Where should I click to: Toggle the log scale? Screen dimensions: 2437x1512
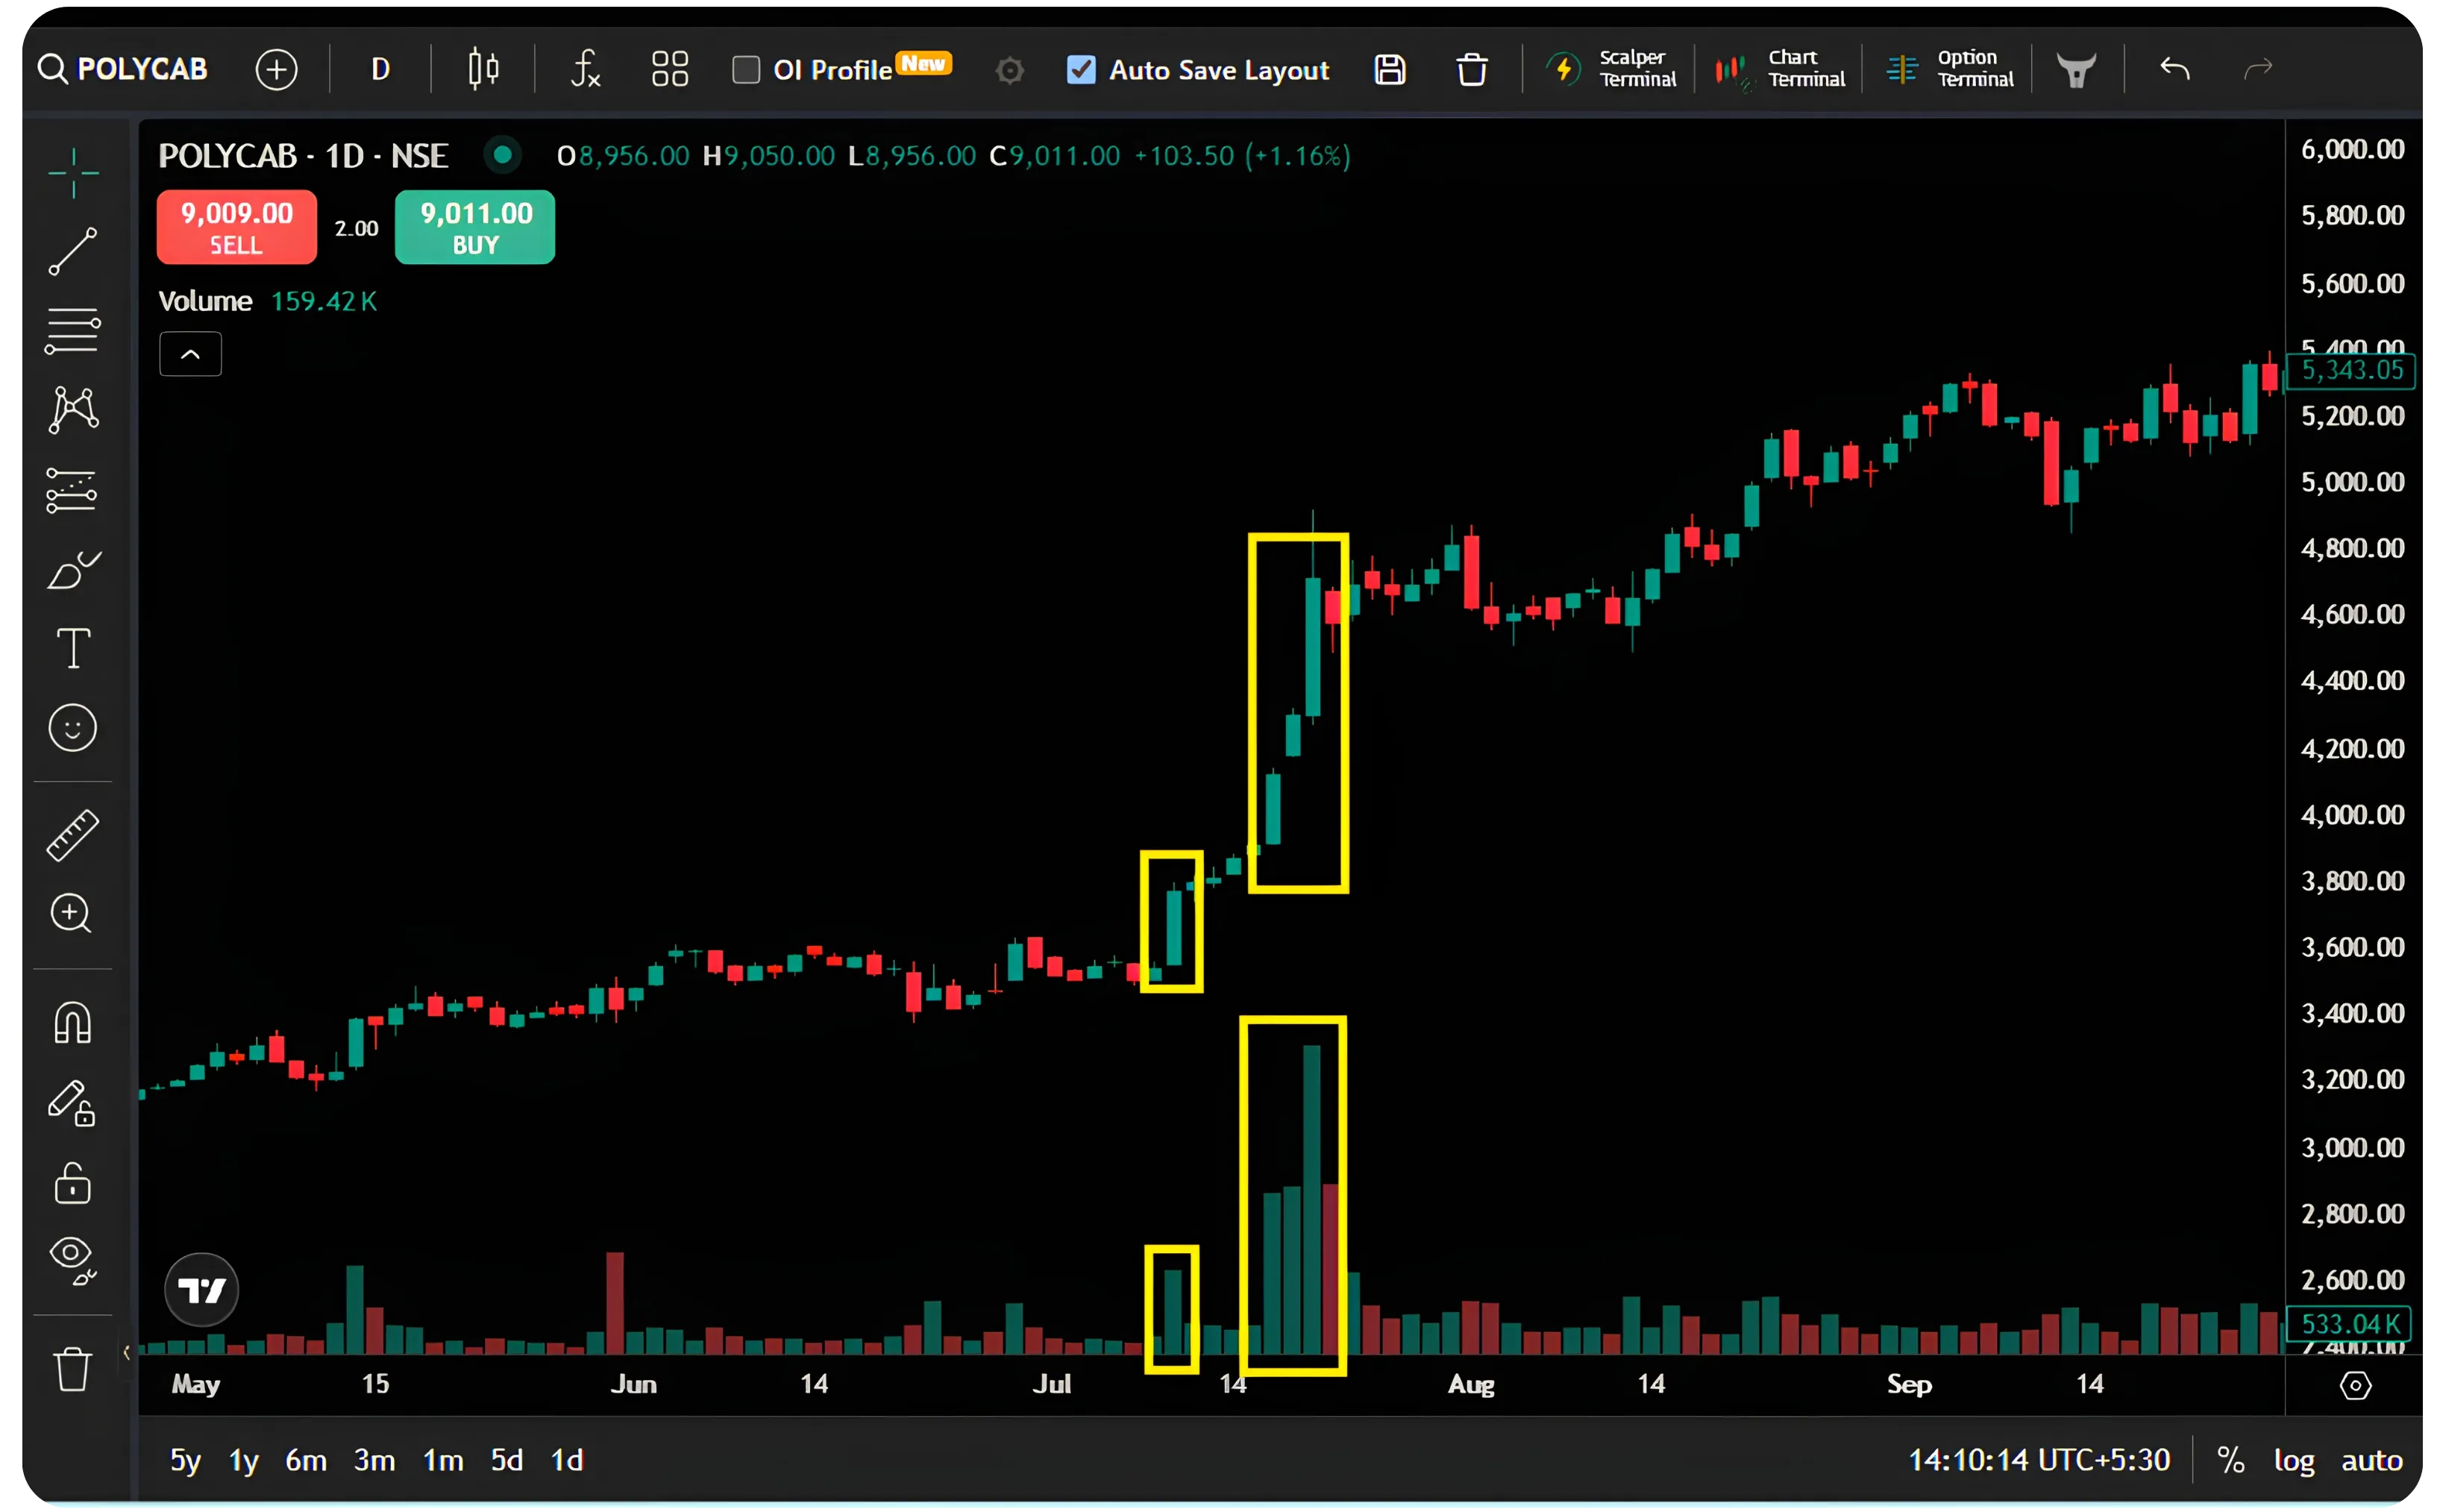[x=2293, y=1461]
